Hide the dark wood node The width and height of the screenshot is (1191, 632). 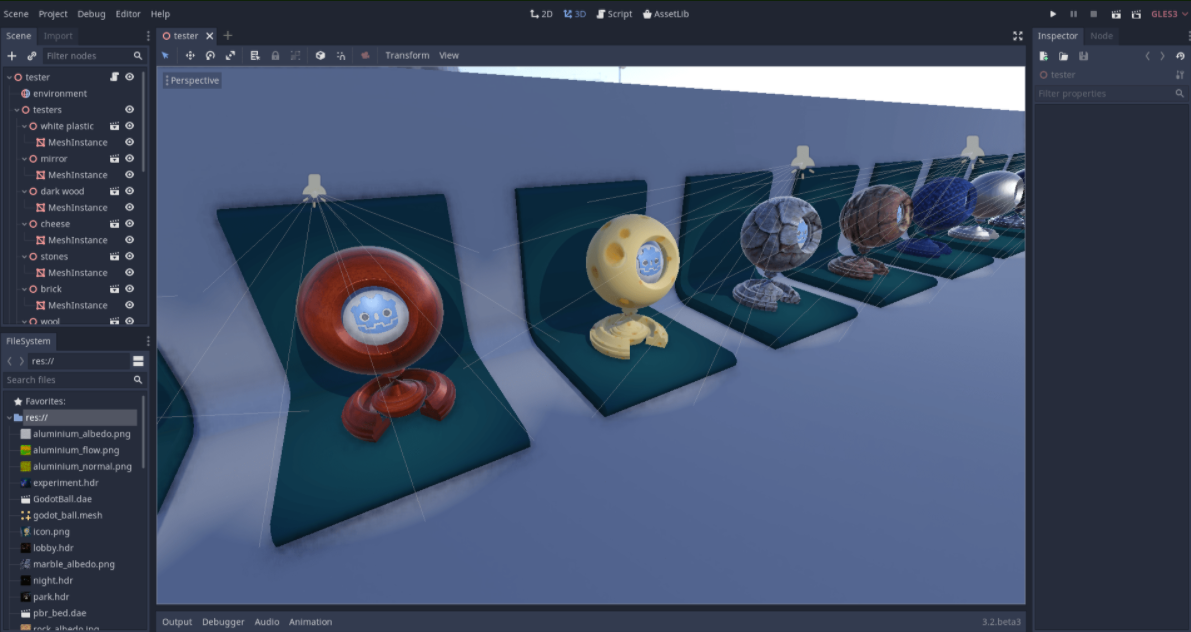click(130, 191)
